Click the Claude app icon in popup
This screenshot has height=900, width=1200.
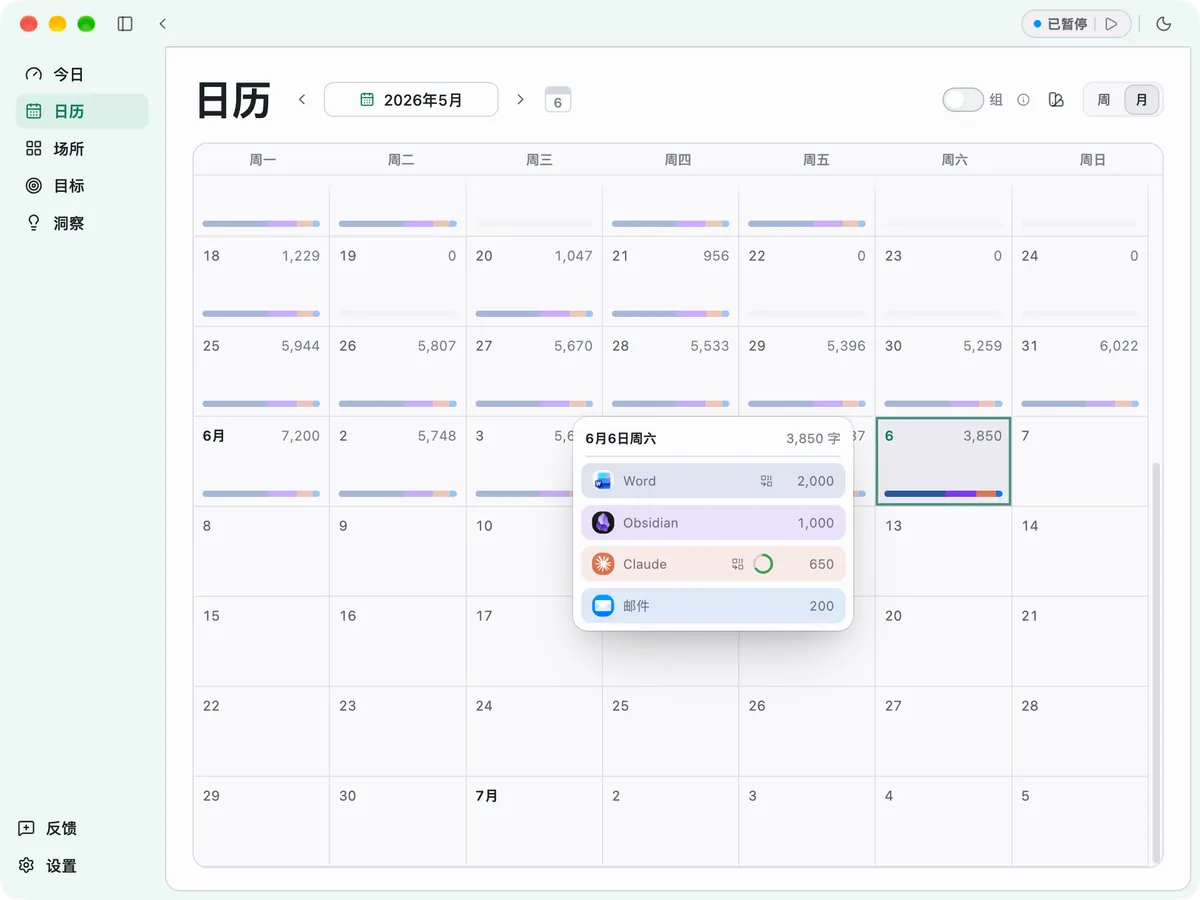[603, 564]
